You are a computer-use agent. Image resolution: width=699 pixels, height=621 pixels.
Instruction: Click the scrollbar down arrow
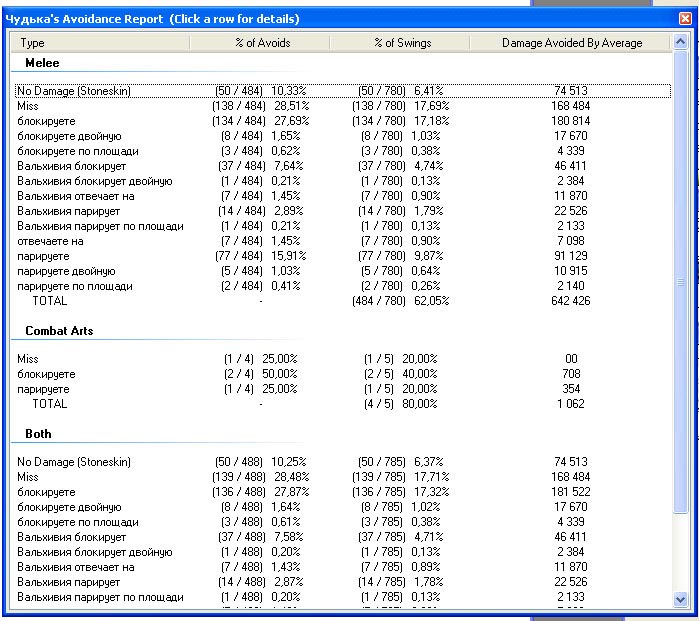[680, 599]
